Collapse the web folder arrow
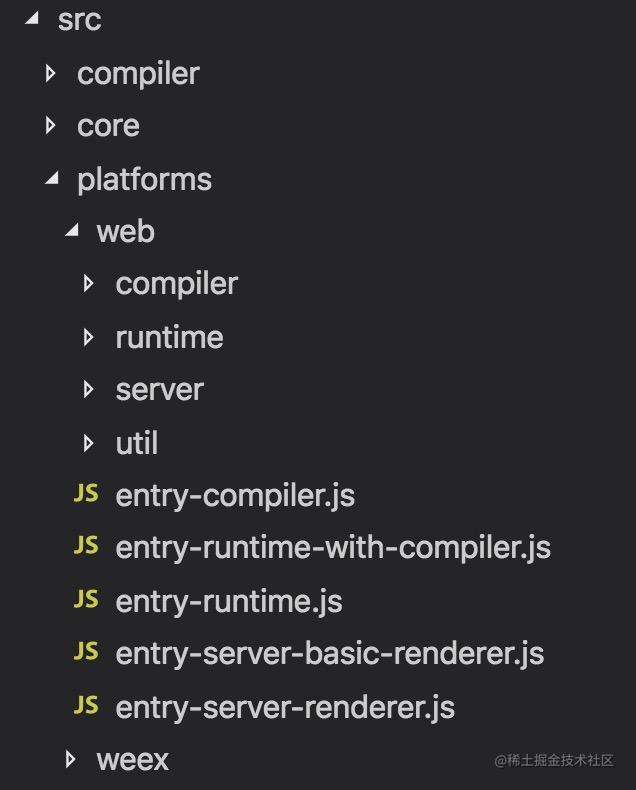The width and height of the screenshot is (636, 790). (72, 230)
